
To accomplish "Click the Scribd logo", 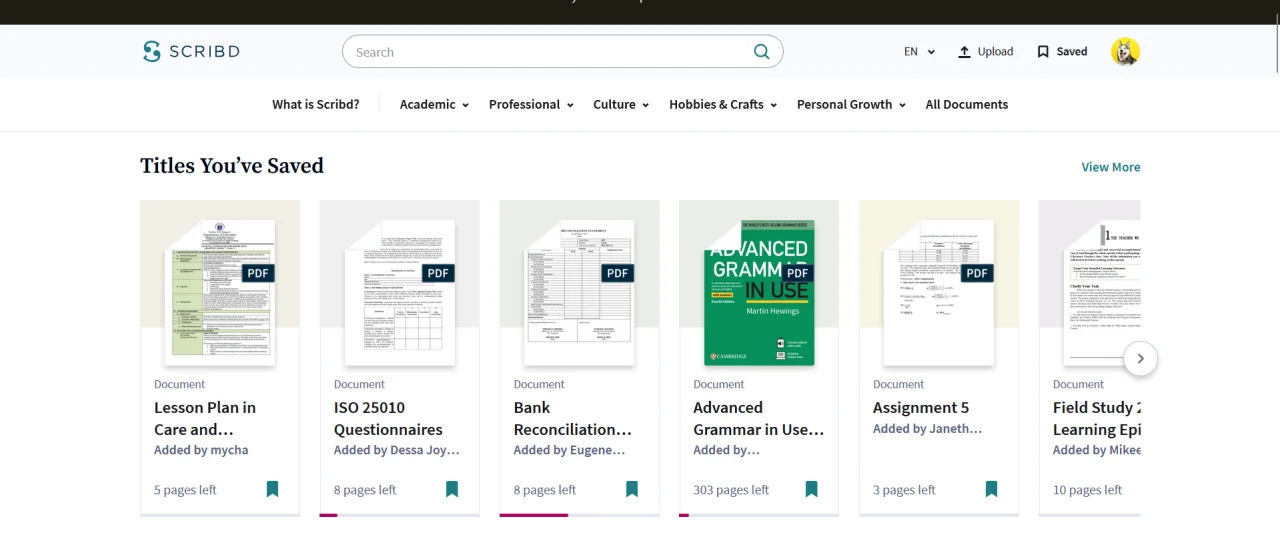I will [x=191, y=52].
